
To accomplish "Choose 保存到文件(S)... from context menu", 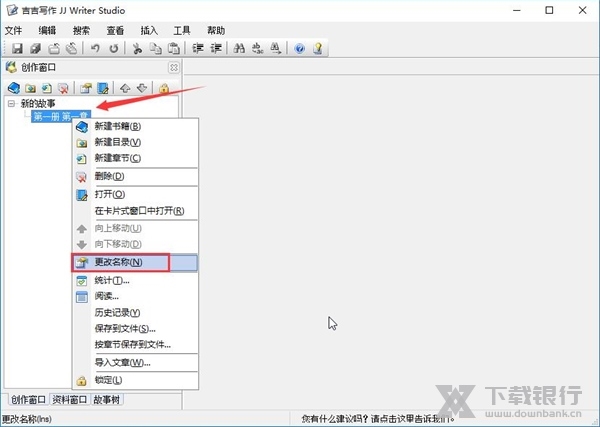I will [x=135, y=329].
